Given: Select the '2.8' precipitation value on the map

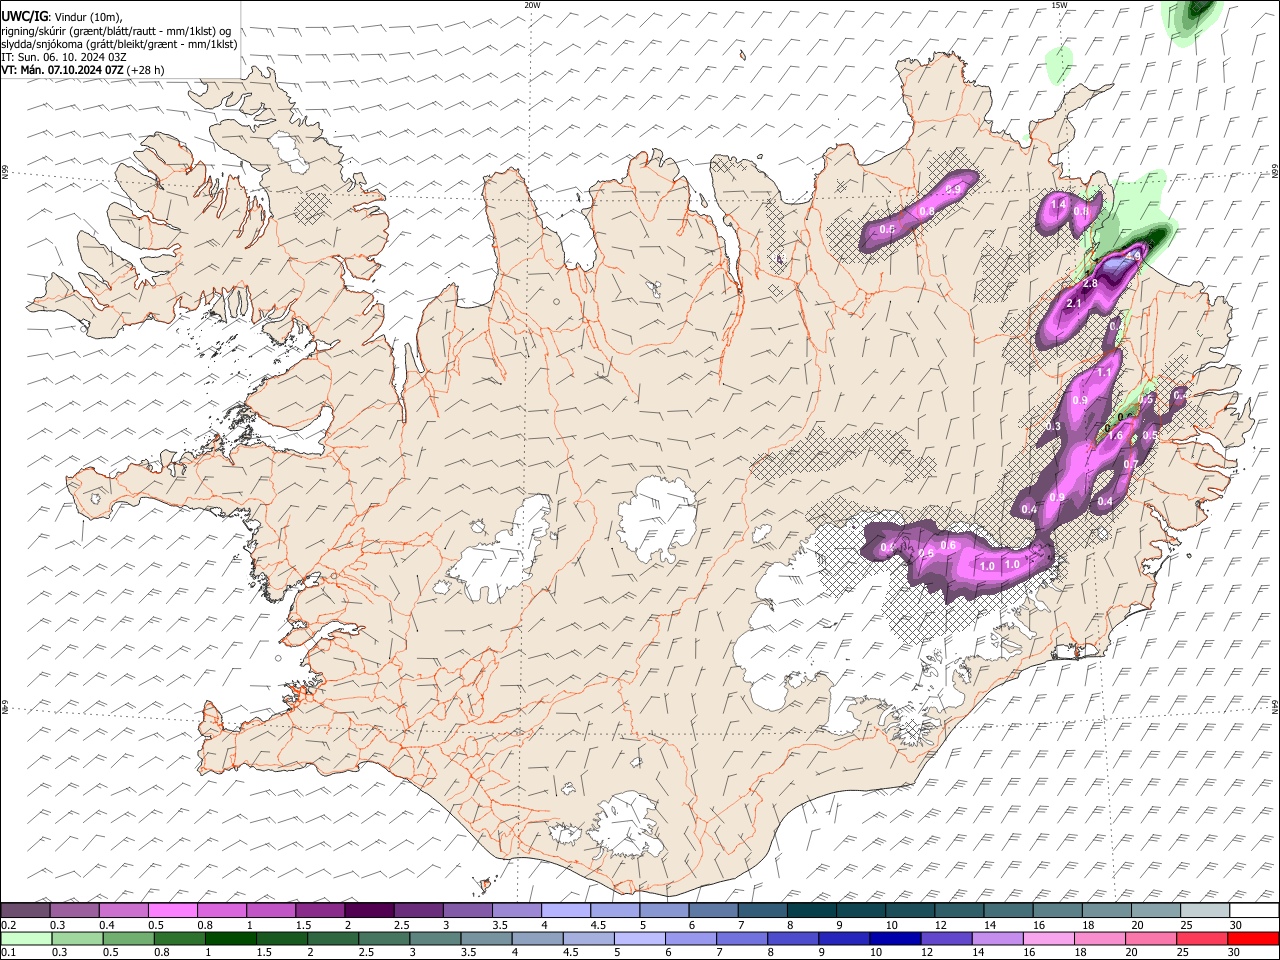Looking at the screenshot, I should pyautogui.click(x=1090, y=284).
